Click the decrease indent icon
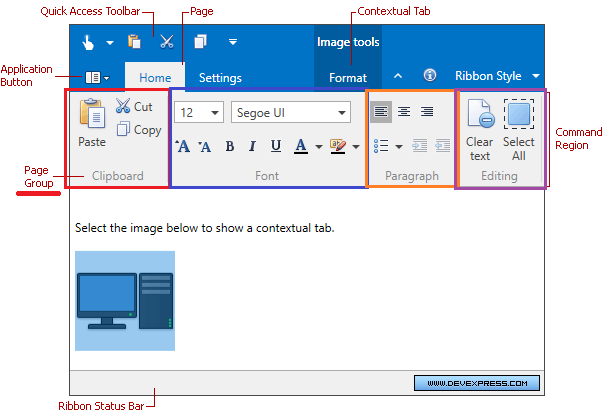Viewport: 604px width, 413px height. (x=443, y=146)
